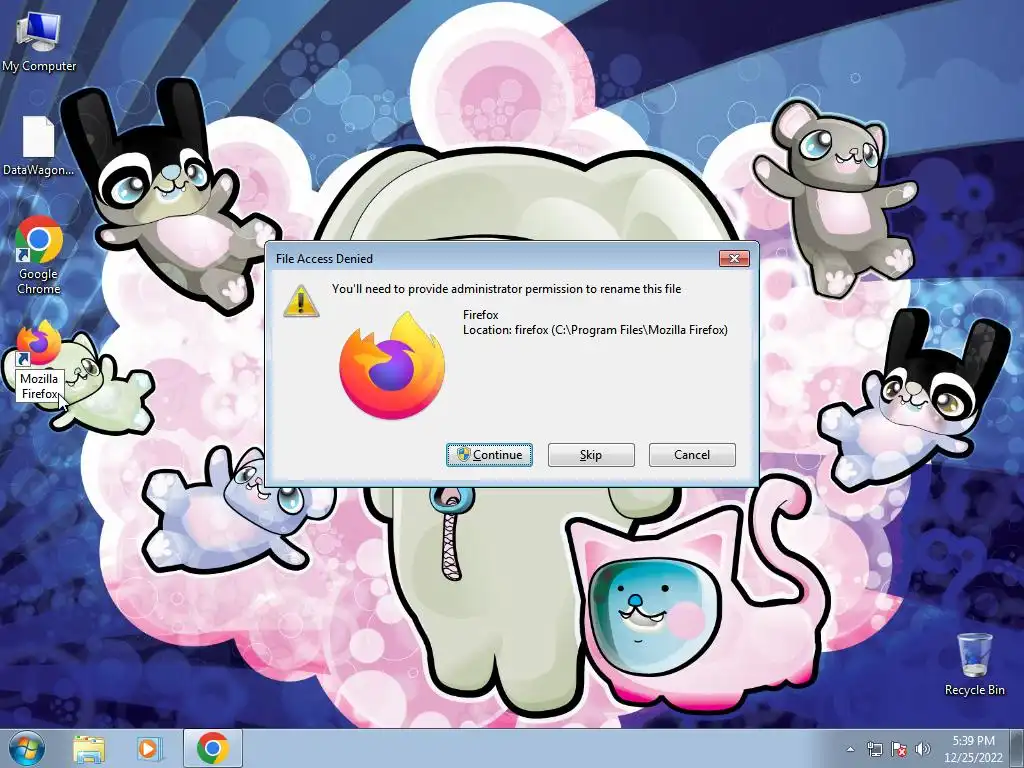Select Google Chrome desktop shortcut
Viewport: 1024px width, 768px height.
[x=39, y=255]
